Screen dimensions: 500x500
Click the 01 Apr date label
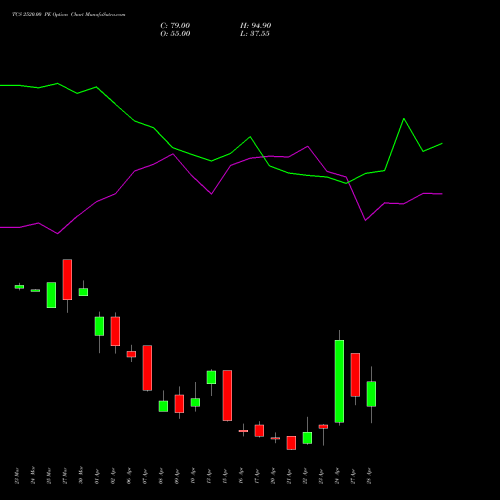97,476
